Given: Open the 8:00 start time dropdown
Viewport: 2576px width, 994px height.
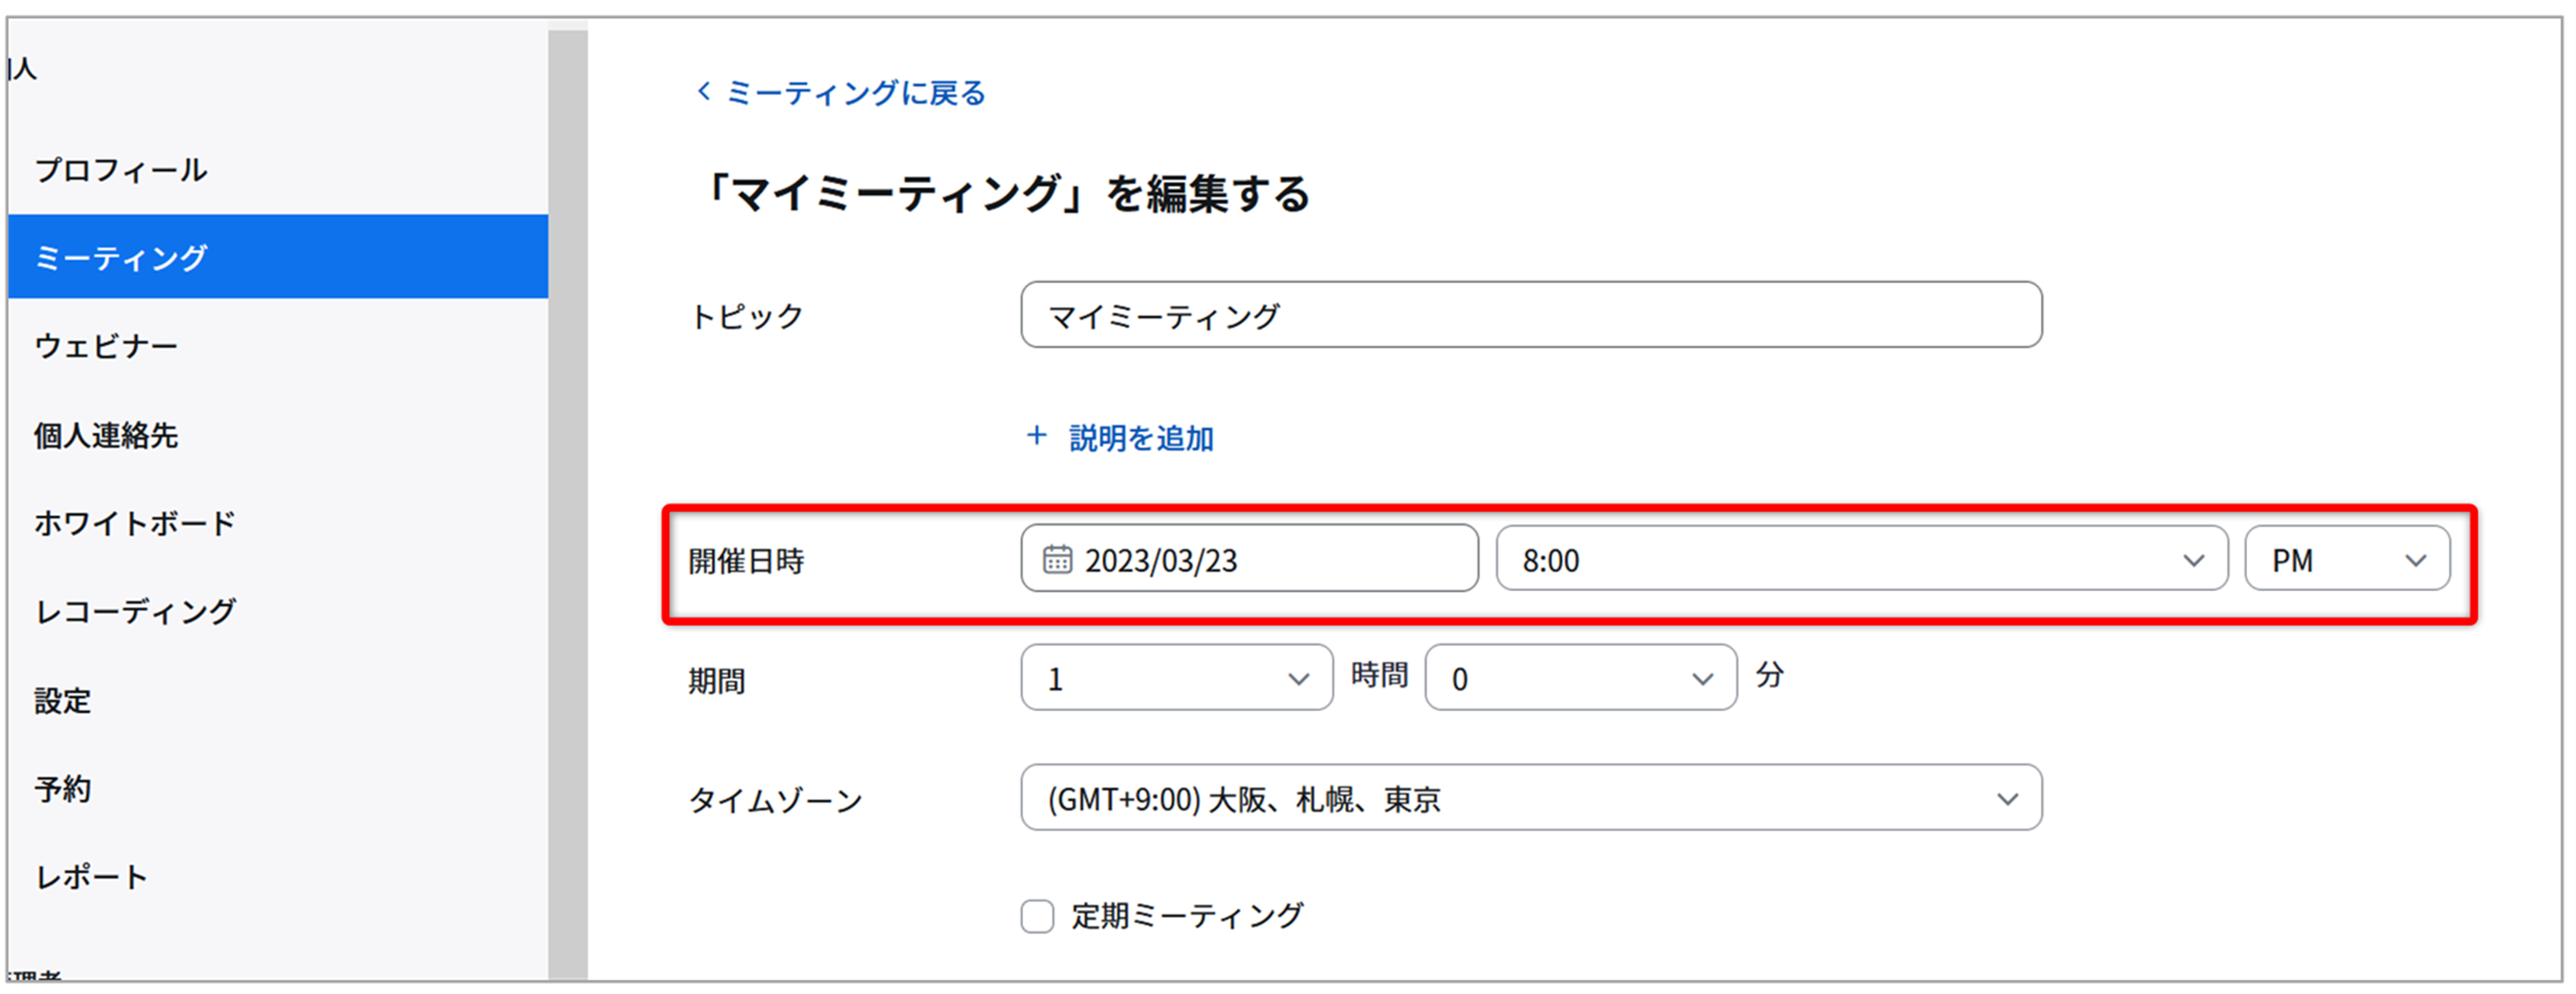Looking at the screenshot, I should [1861, 559].
